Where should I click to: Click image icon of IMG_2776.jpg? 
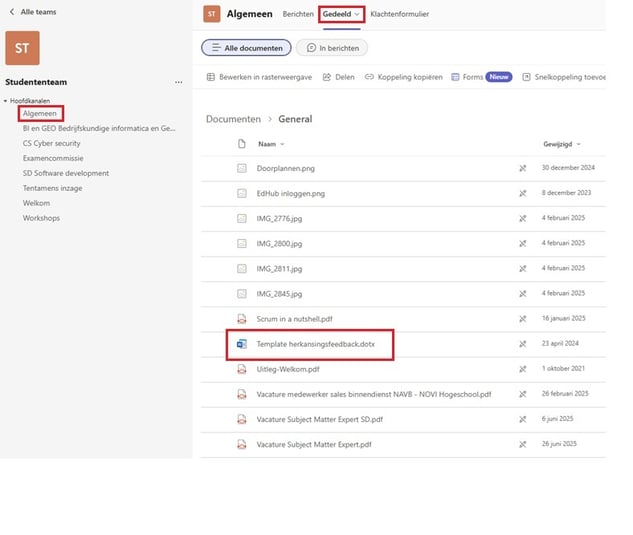[x=241, y=218]
